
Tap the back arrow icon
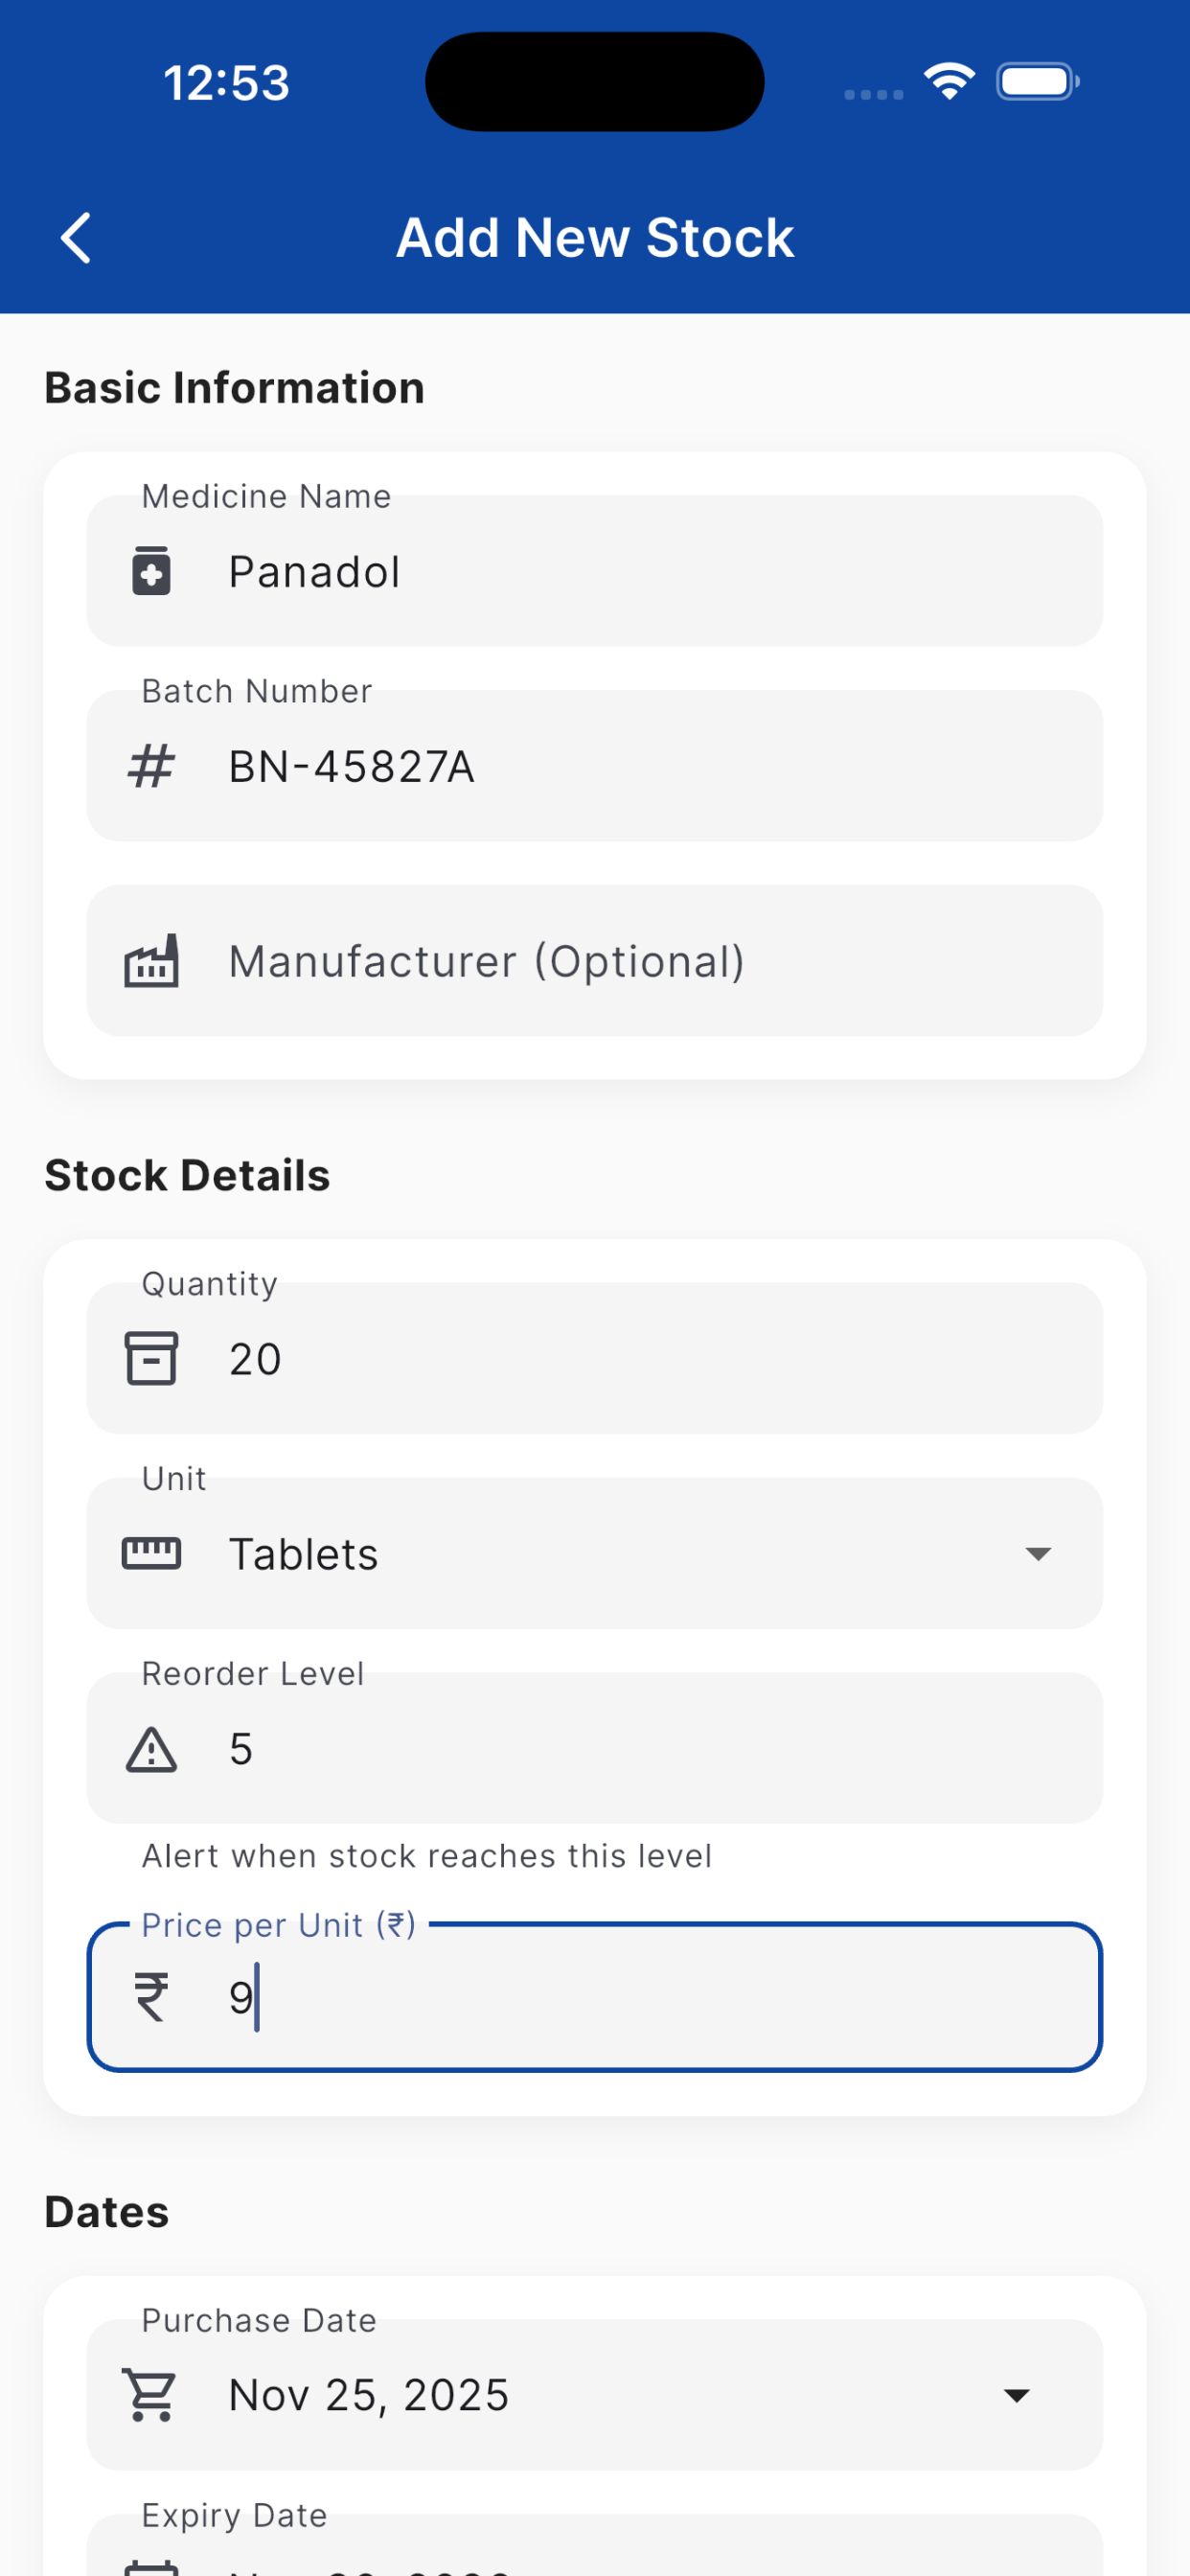(76, 238)
